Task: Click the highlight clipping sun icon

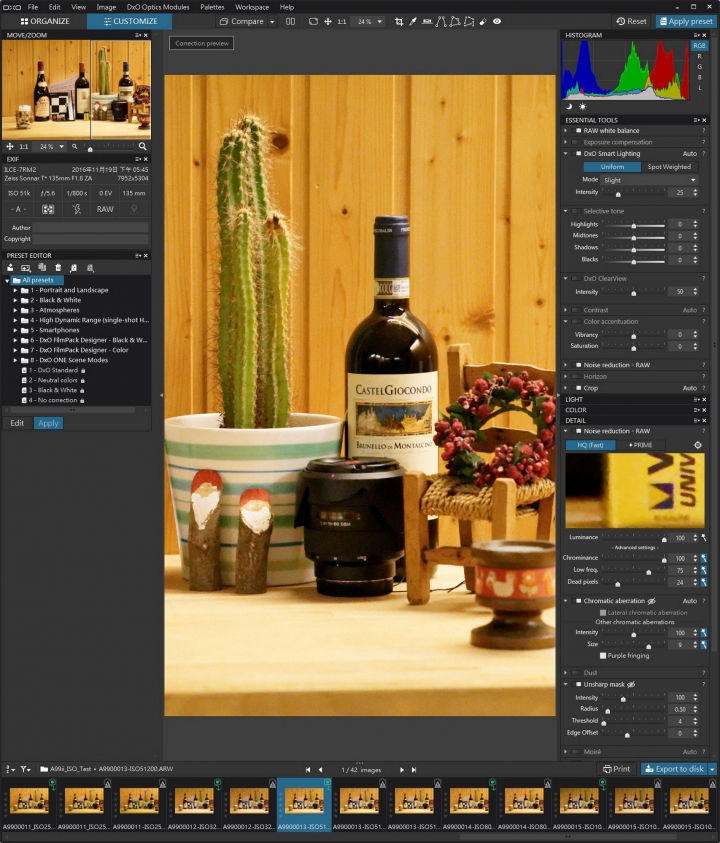Action: (582, 106)
